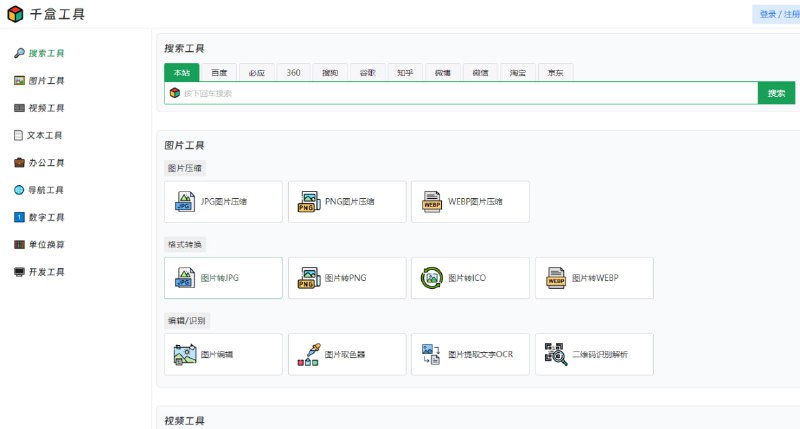
Task: Open 单位换算 text in the sidebar
Action: click(46, 244)
